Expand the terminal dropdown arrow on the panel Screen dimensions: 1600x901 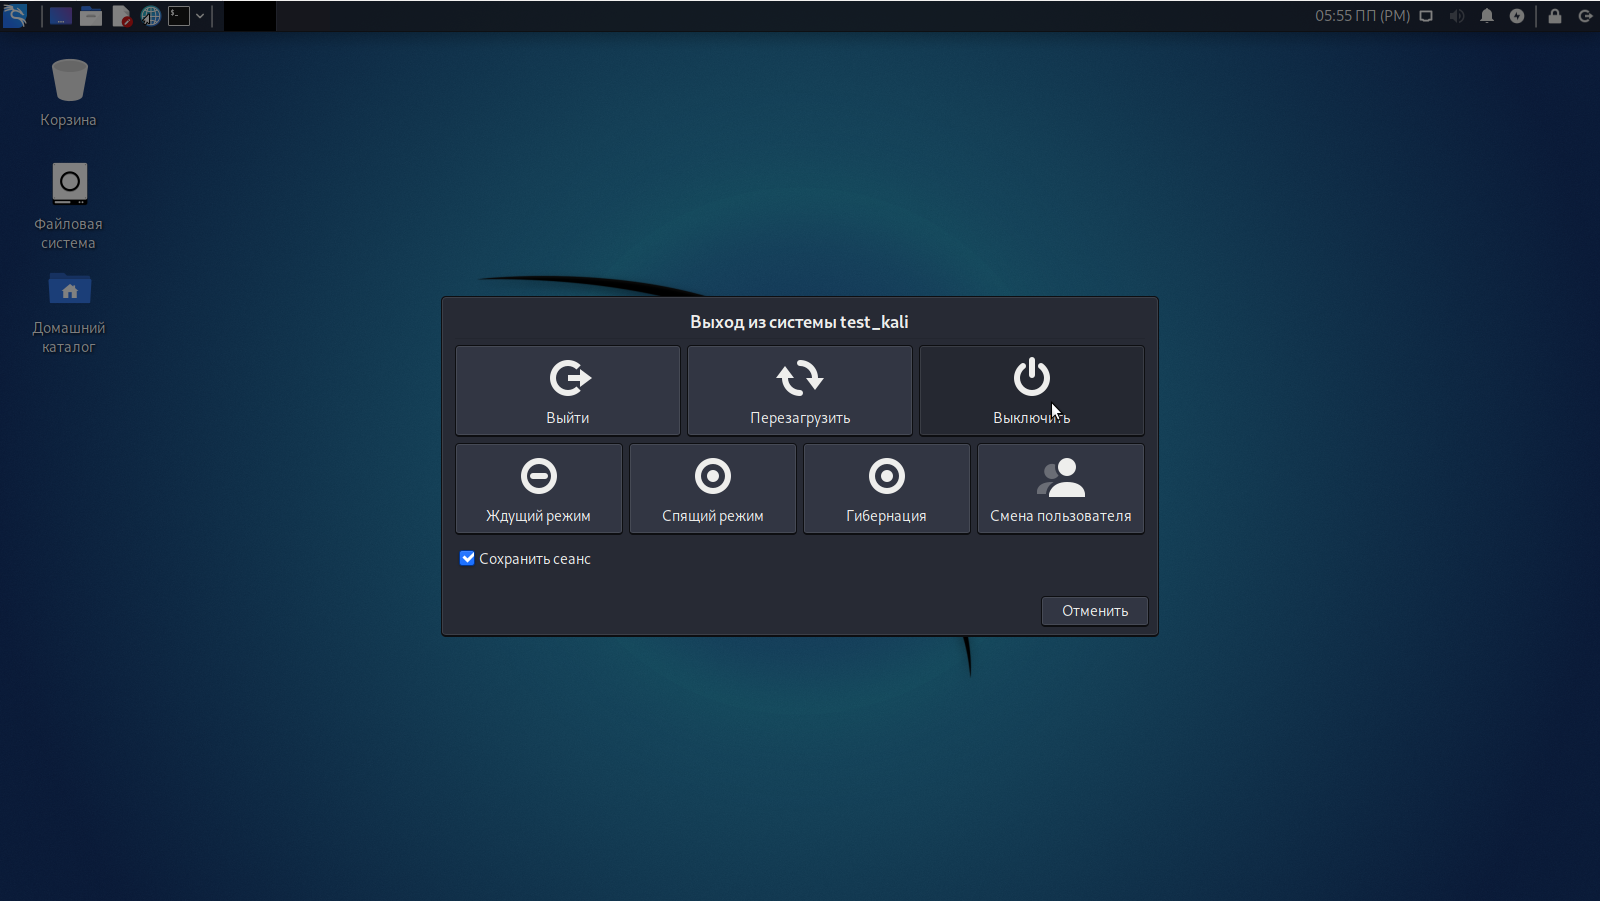click(200, 16)
